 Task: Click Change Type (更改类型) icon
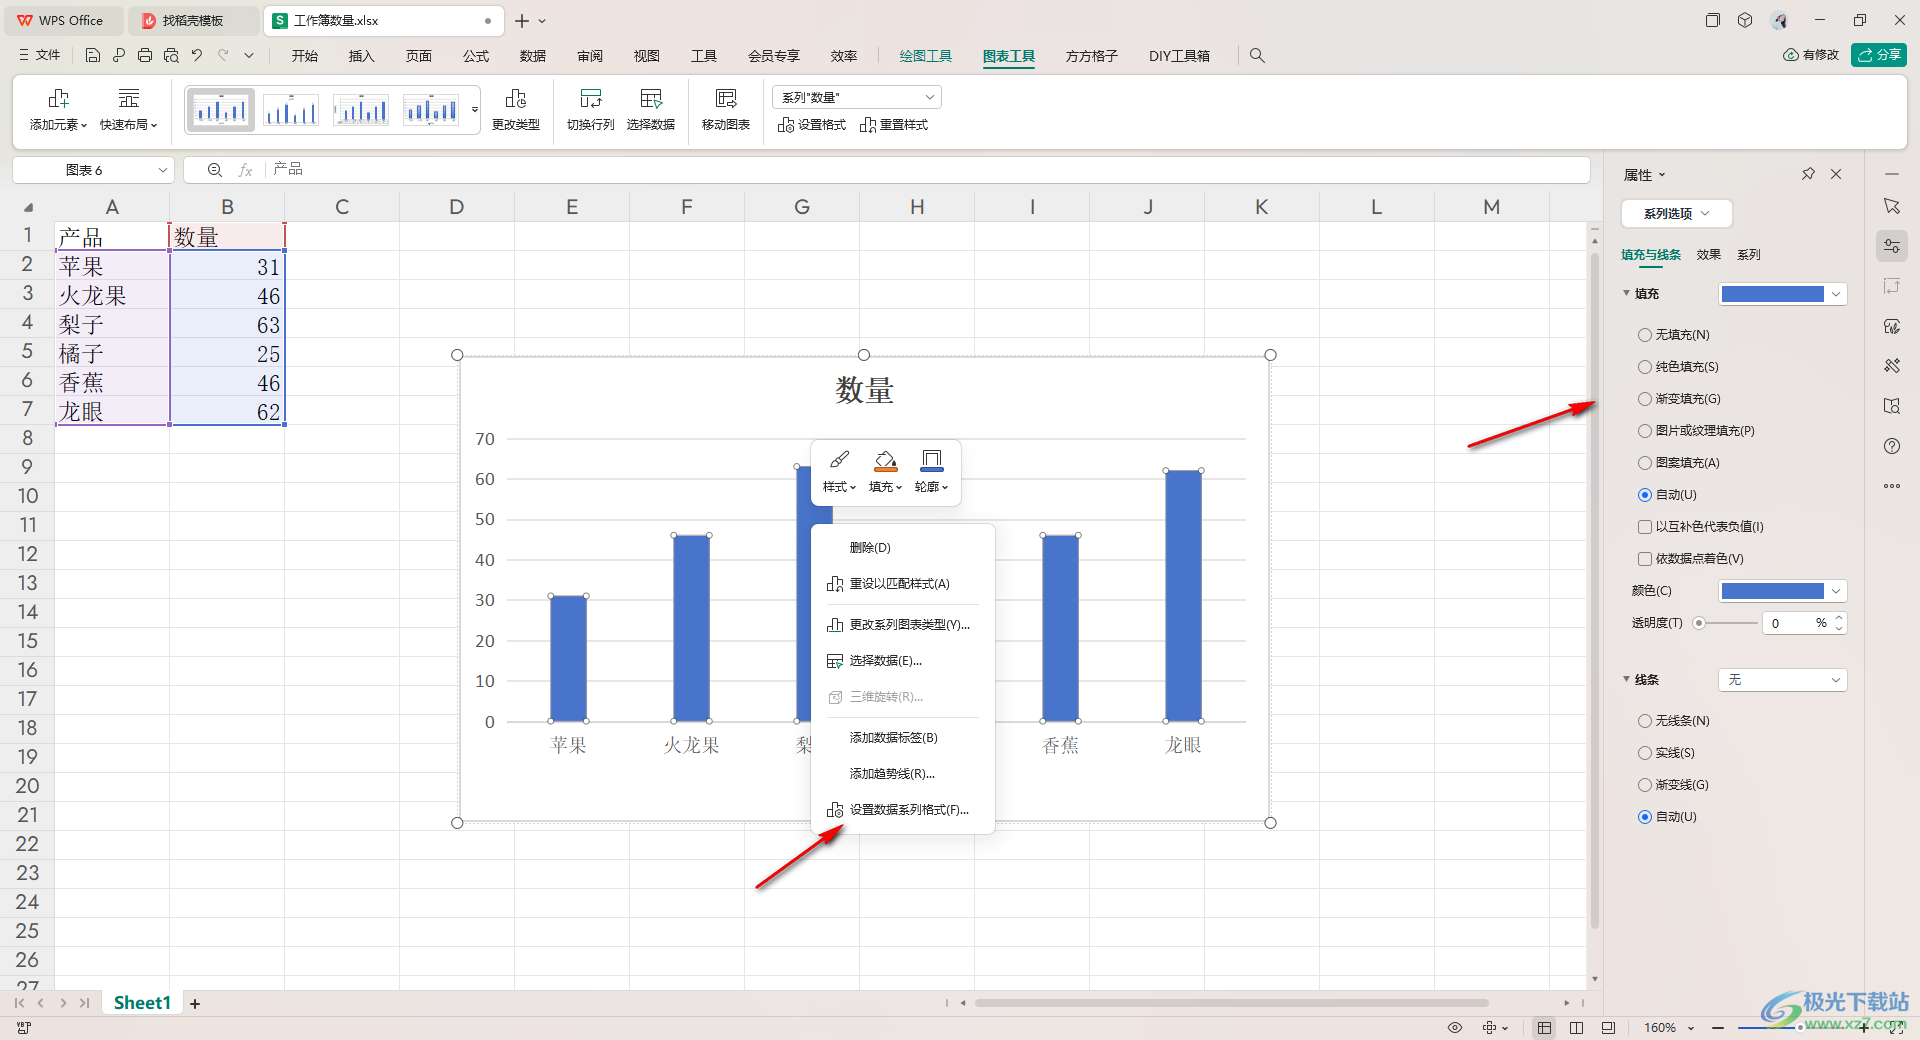click(x=516, y=98)
